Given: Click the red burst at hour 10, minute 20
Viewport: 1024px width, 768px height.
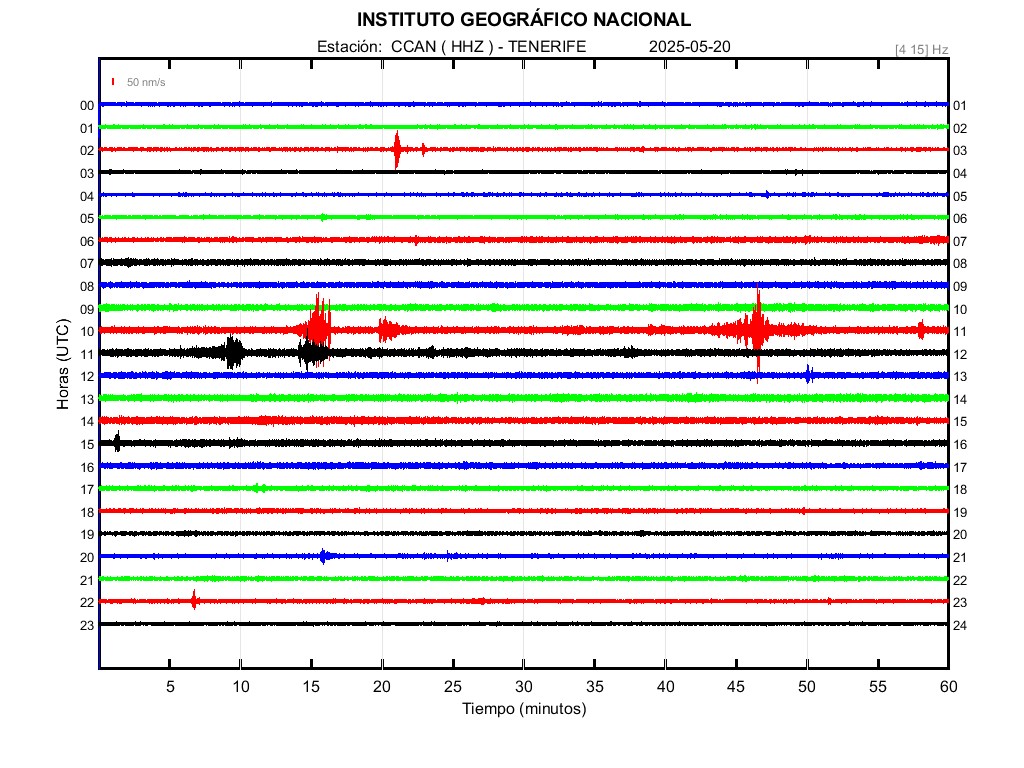Looking at the screenshot, I should 387,330.
